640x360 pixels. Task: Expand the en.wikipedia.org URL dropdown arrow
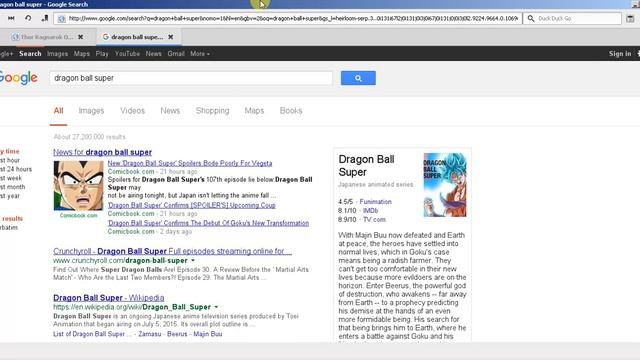(x=216, y=307)
